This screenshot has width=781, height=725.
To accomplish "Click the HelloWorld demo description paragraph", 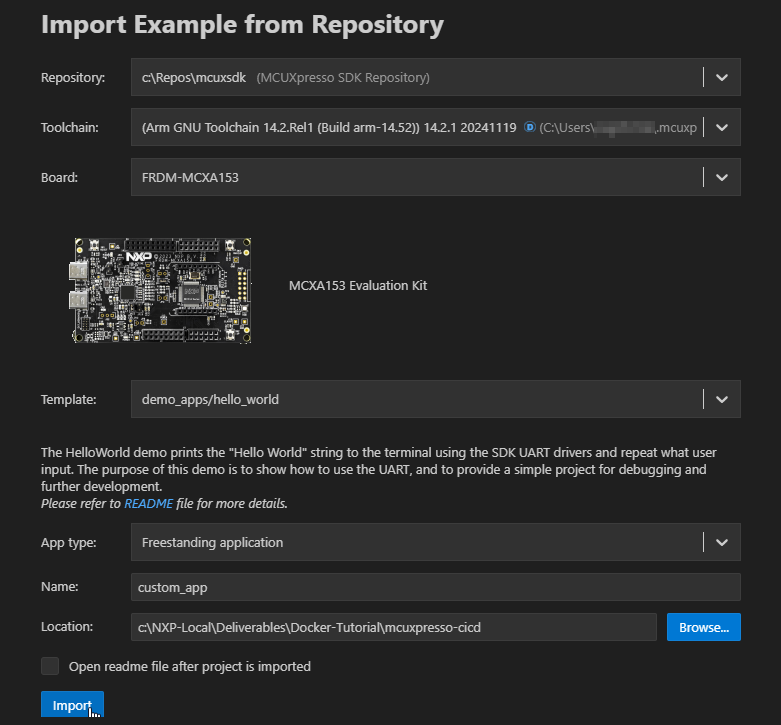I will 379,469.
